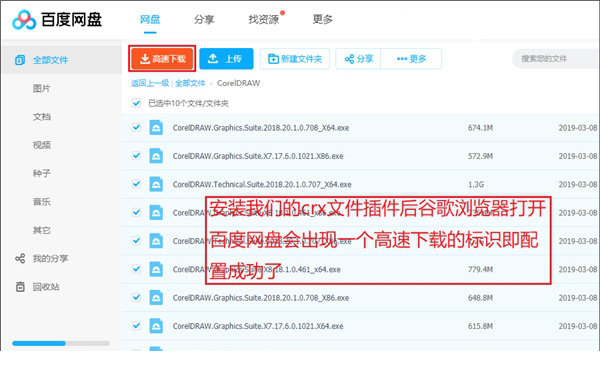This screenshot has height=365, width=600.
Task: Uncheck CorelDRAW.Graphics.Suite.X7.17.6.0.1021.X64.exe checkbox
Action: [136, 326]
